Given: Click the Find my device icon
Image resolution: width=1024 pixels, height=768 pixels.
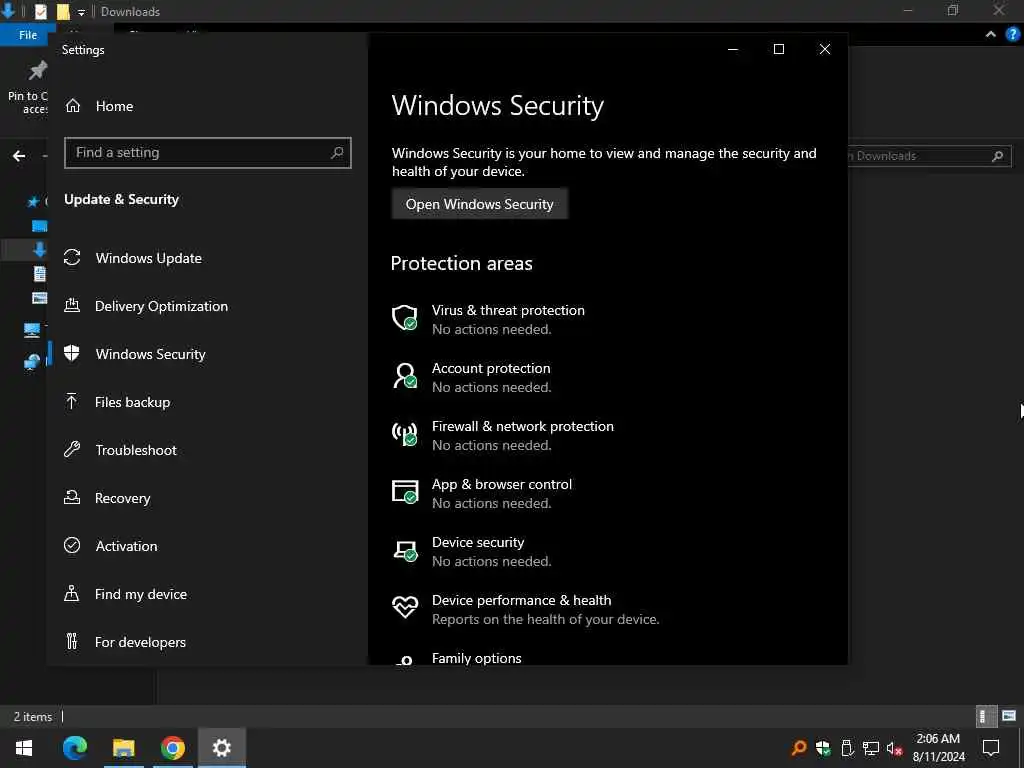Looking at the screenshot, I should point(72,594).
